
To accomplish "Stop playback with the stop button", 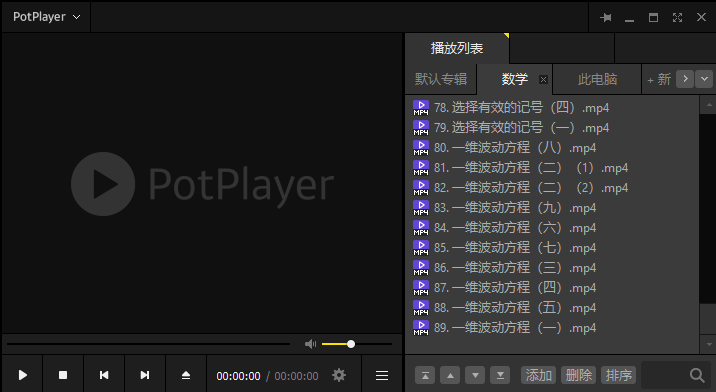I will (x=63, y=375).
